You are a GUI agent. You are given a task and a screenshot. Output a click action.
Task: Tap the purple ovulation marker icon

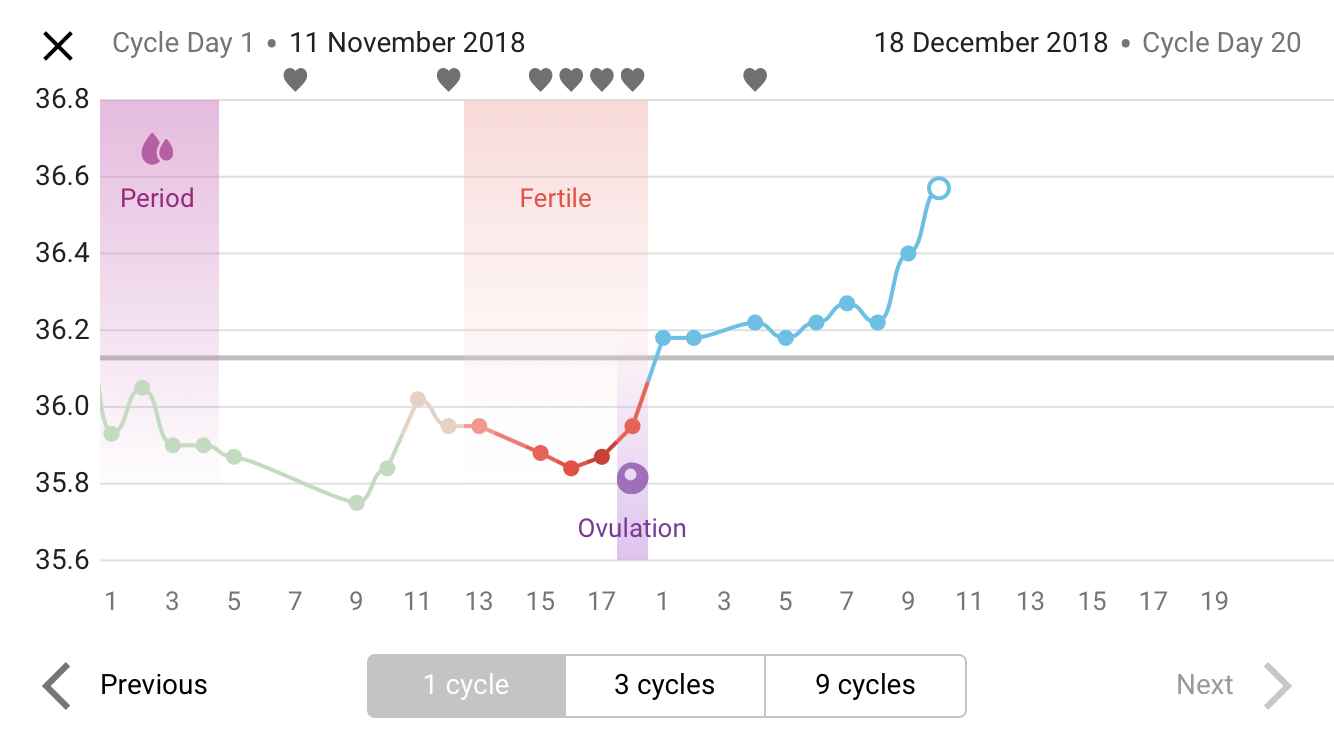click(632, 478)
